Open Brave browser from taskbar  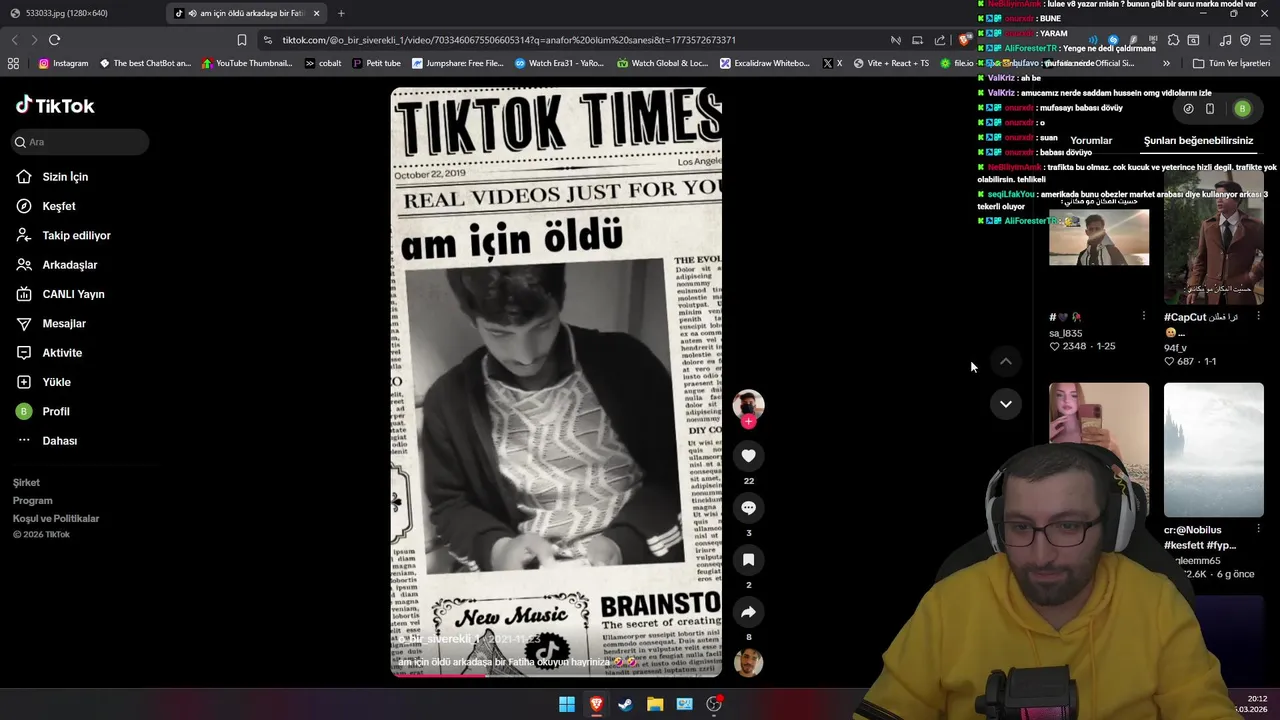coord(596,704)
